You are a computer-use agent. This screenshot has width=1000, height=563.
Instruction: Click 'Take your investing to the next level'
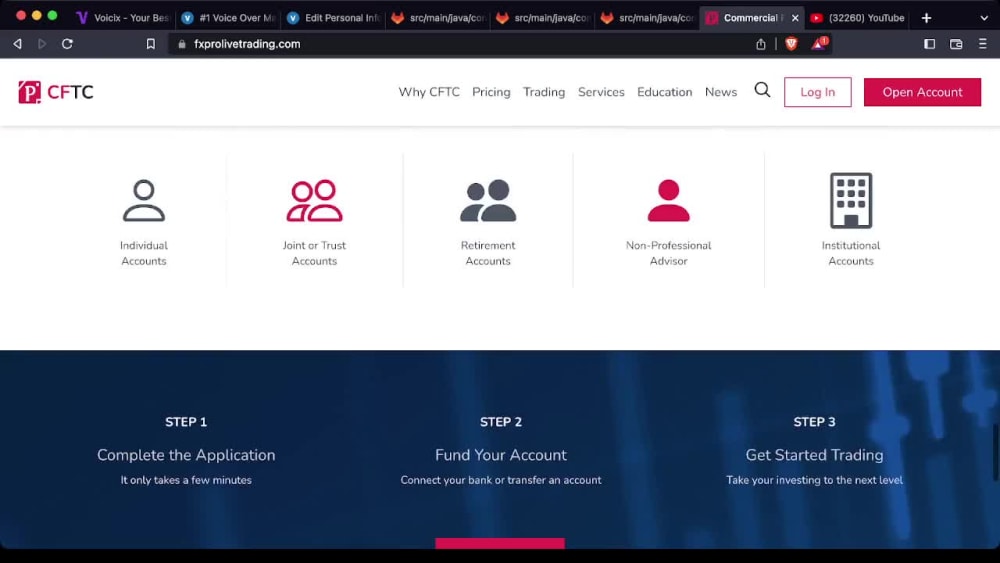point(814,480)
